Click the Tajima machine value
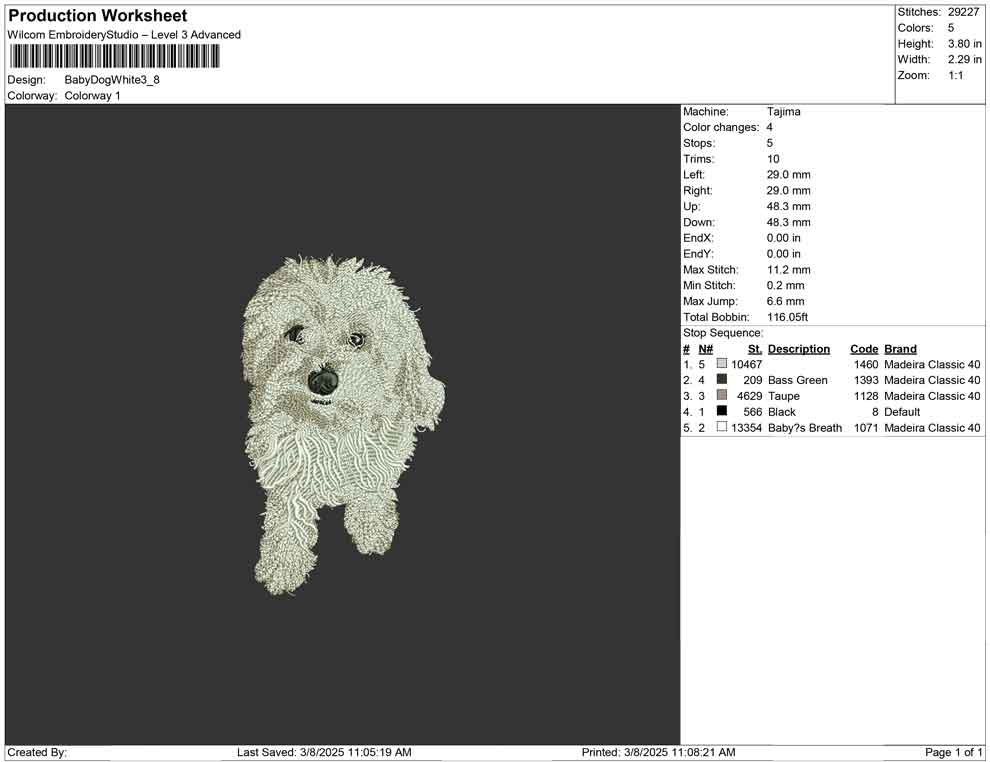This screenshot has width=990, height=762. [783, 112]
